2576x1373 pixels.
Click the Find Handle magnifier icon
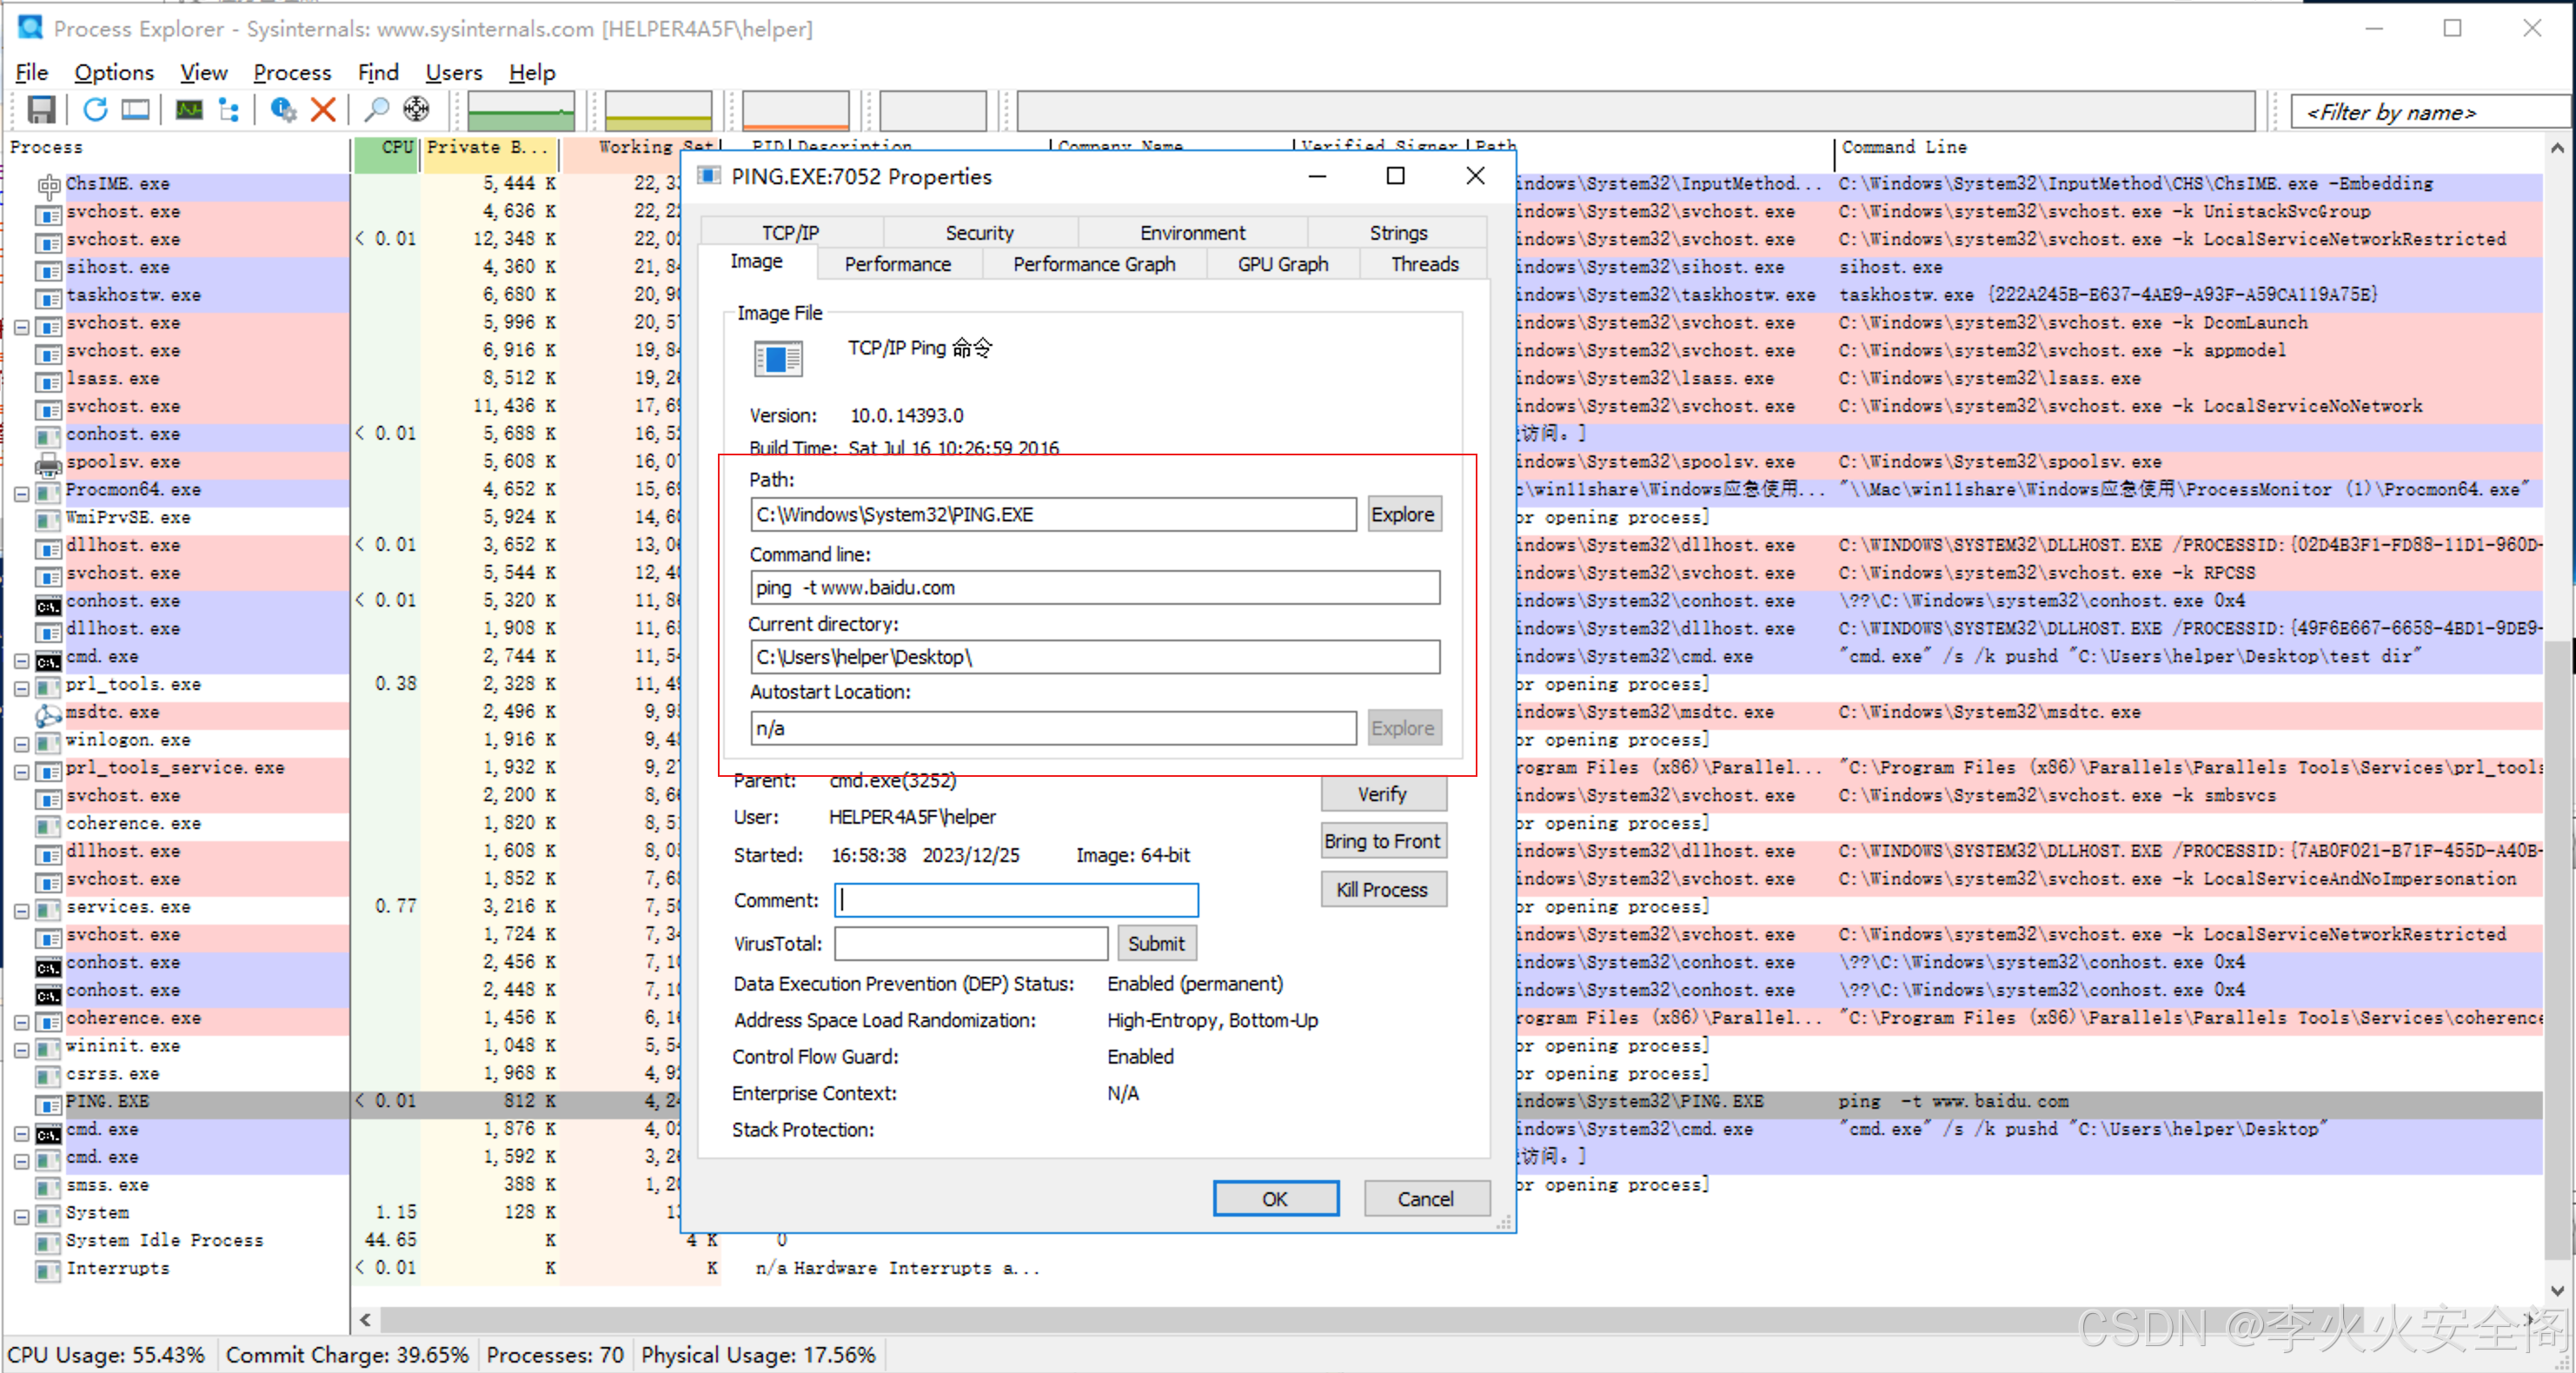pos(376,109)
